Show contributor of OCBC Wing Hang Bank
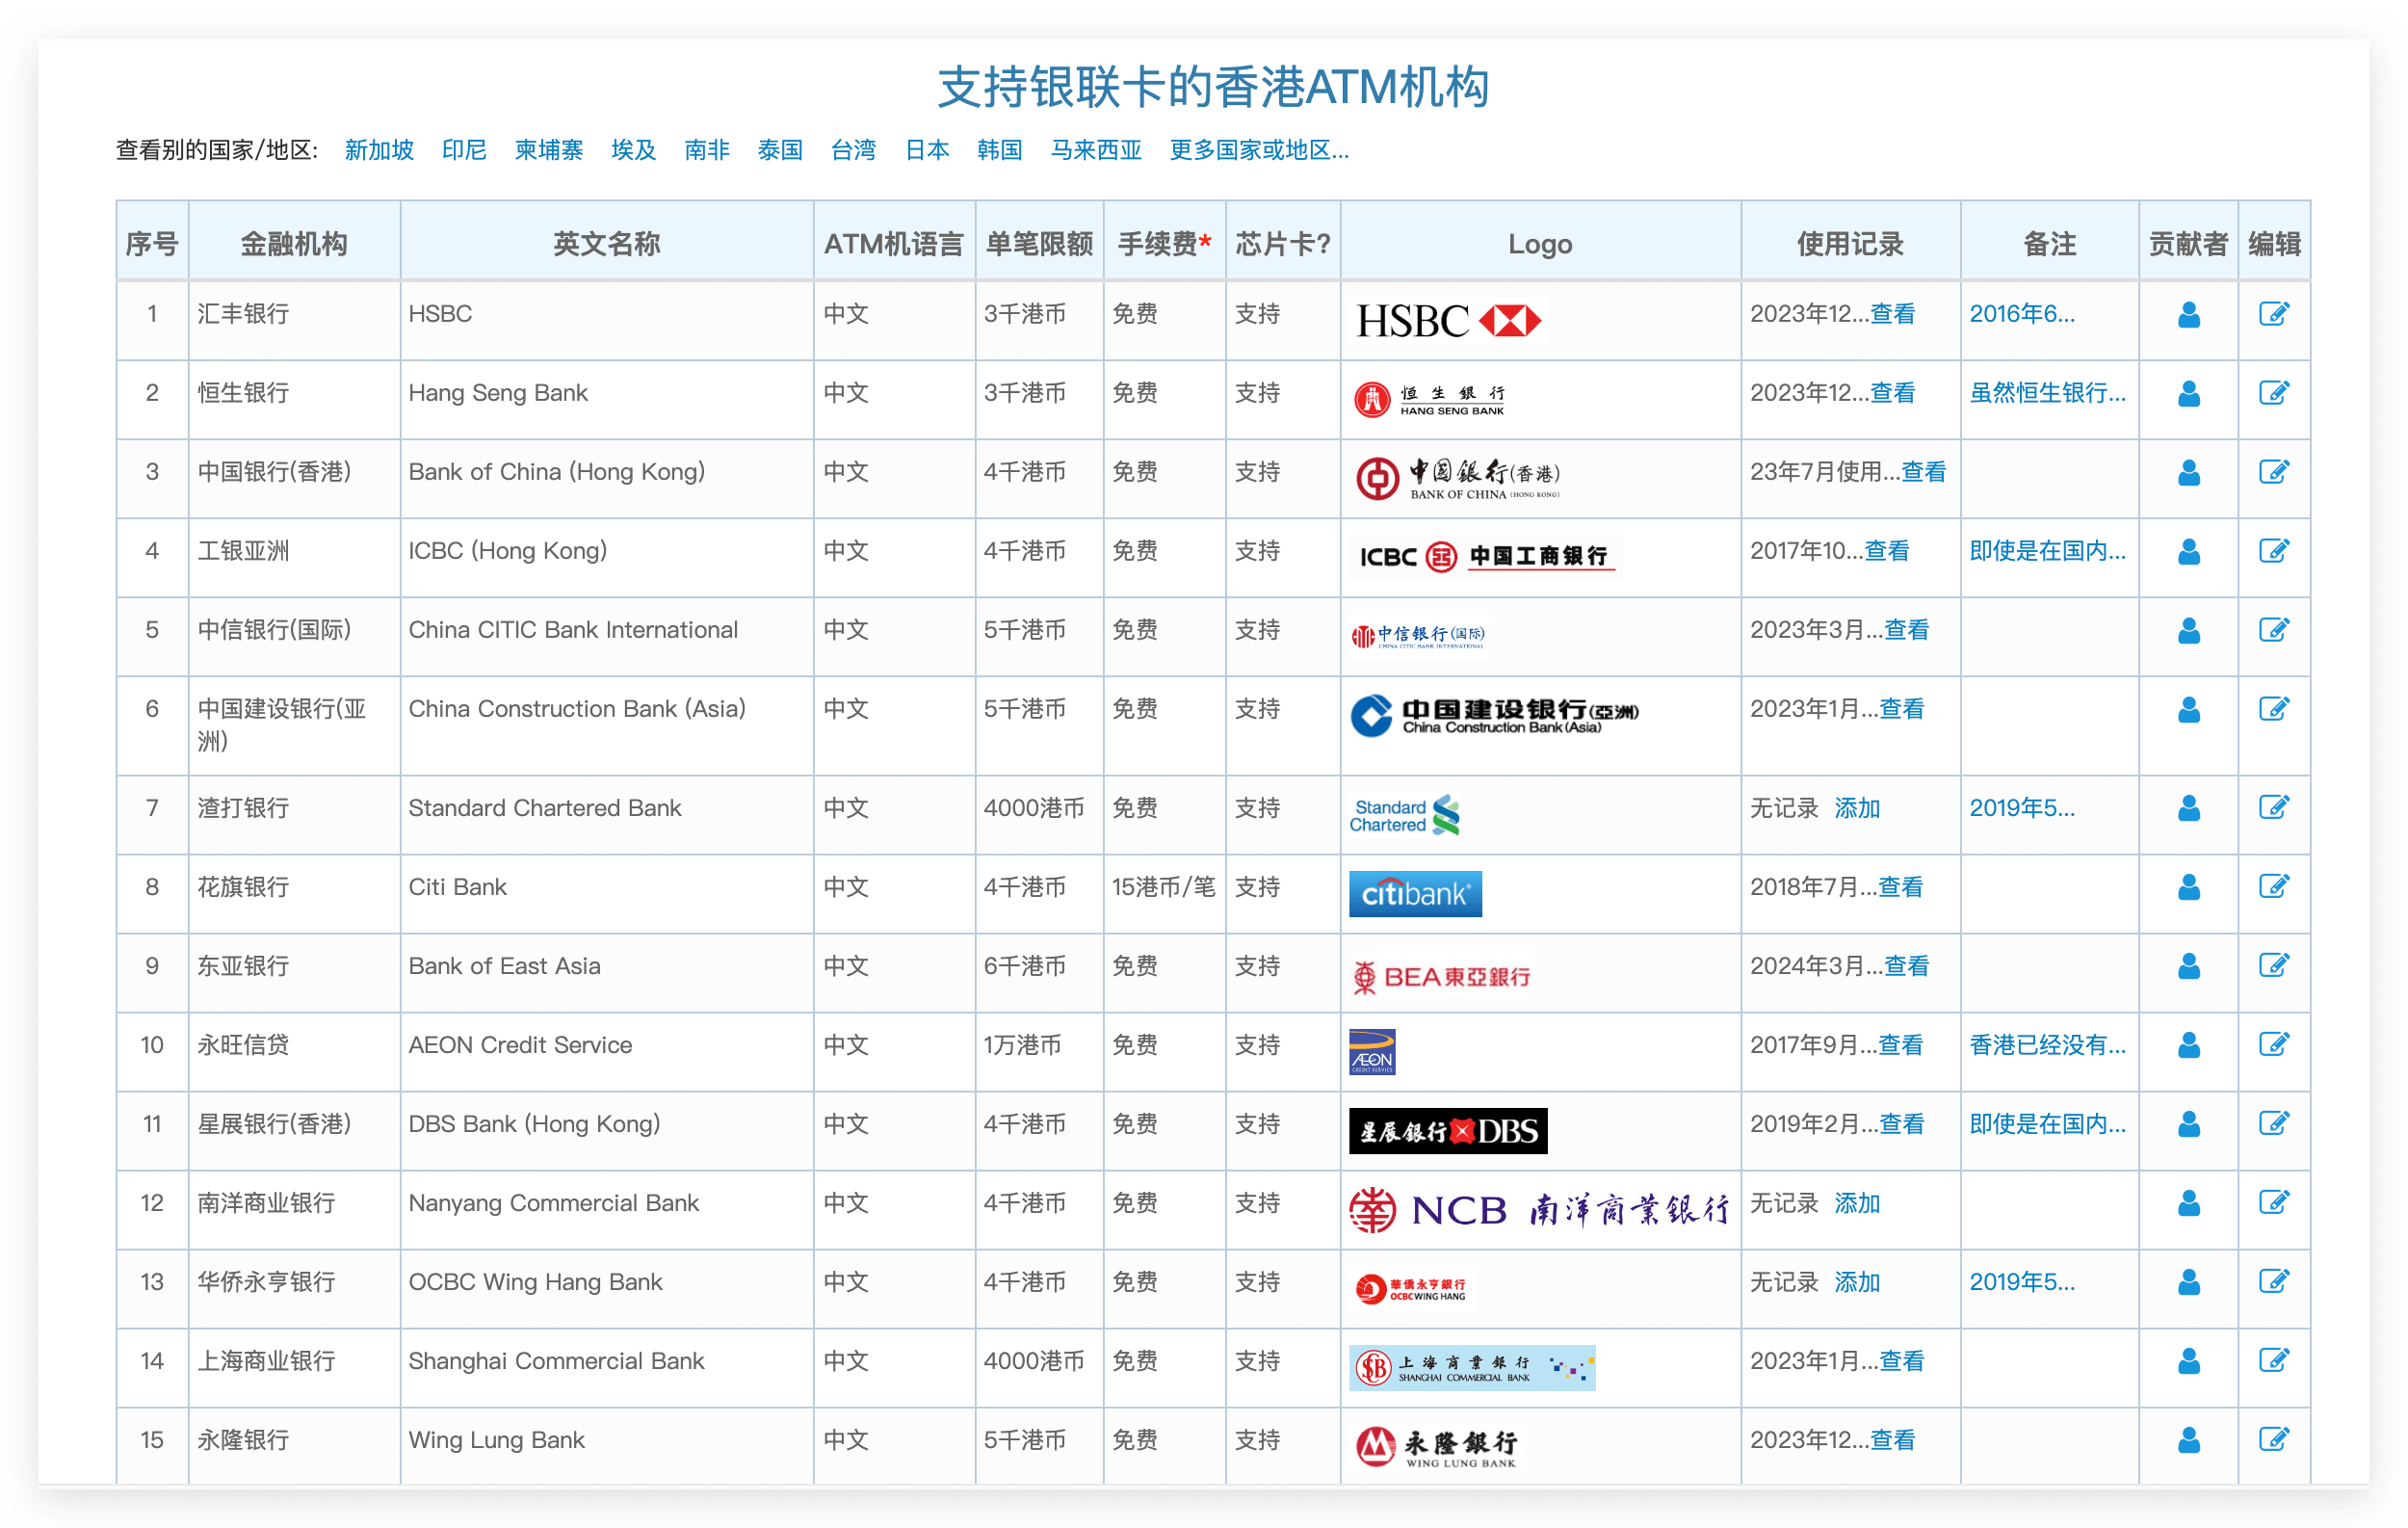Screen dimensions: 2408x1528 coord(2188,1282)
